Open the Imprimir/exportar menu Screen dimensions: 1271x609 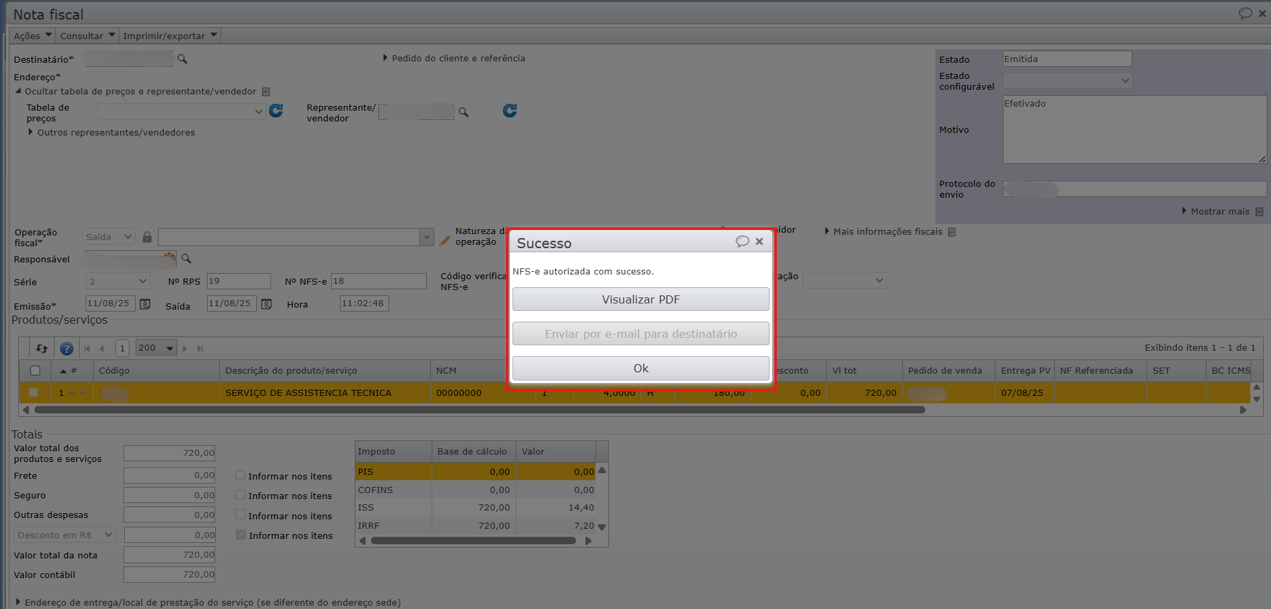tap(169, 36)
